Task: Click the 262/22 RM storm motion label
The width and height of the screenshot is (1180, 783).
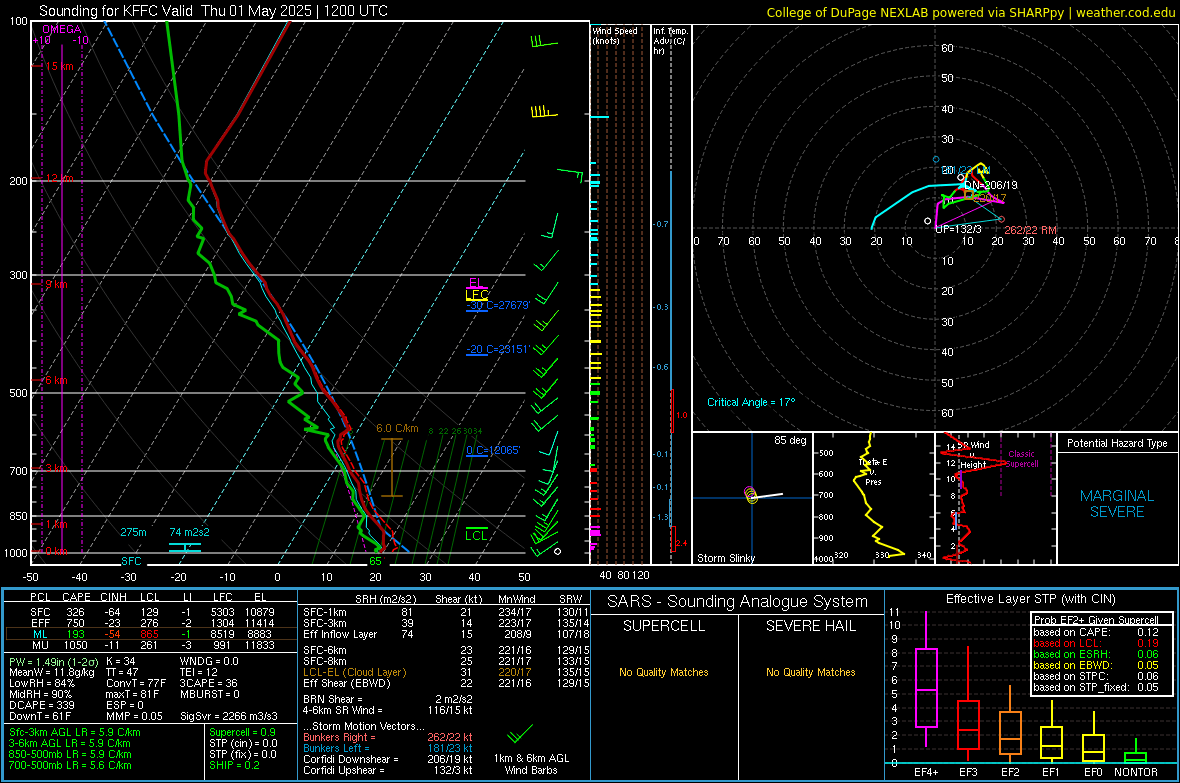Action: 1030,230
